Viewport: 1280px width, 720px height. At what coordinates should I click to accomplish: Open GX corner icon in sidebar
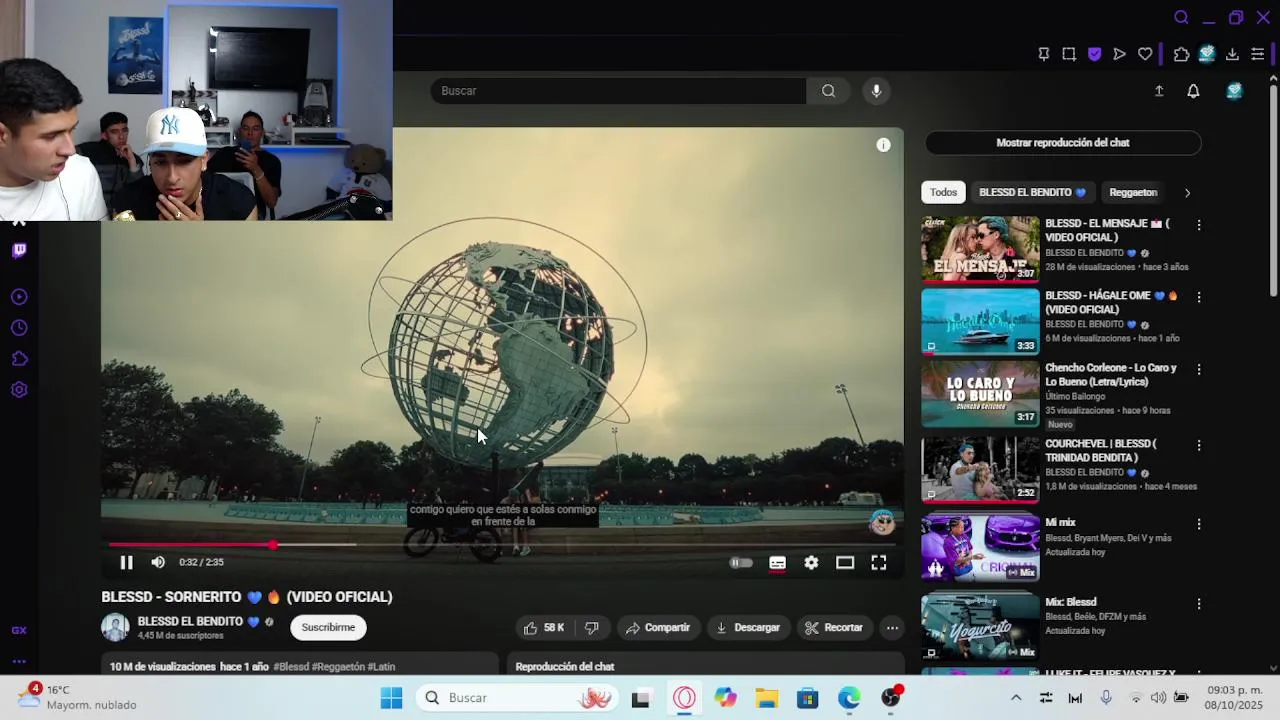point(19,631)
